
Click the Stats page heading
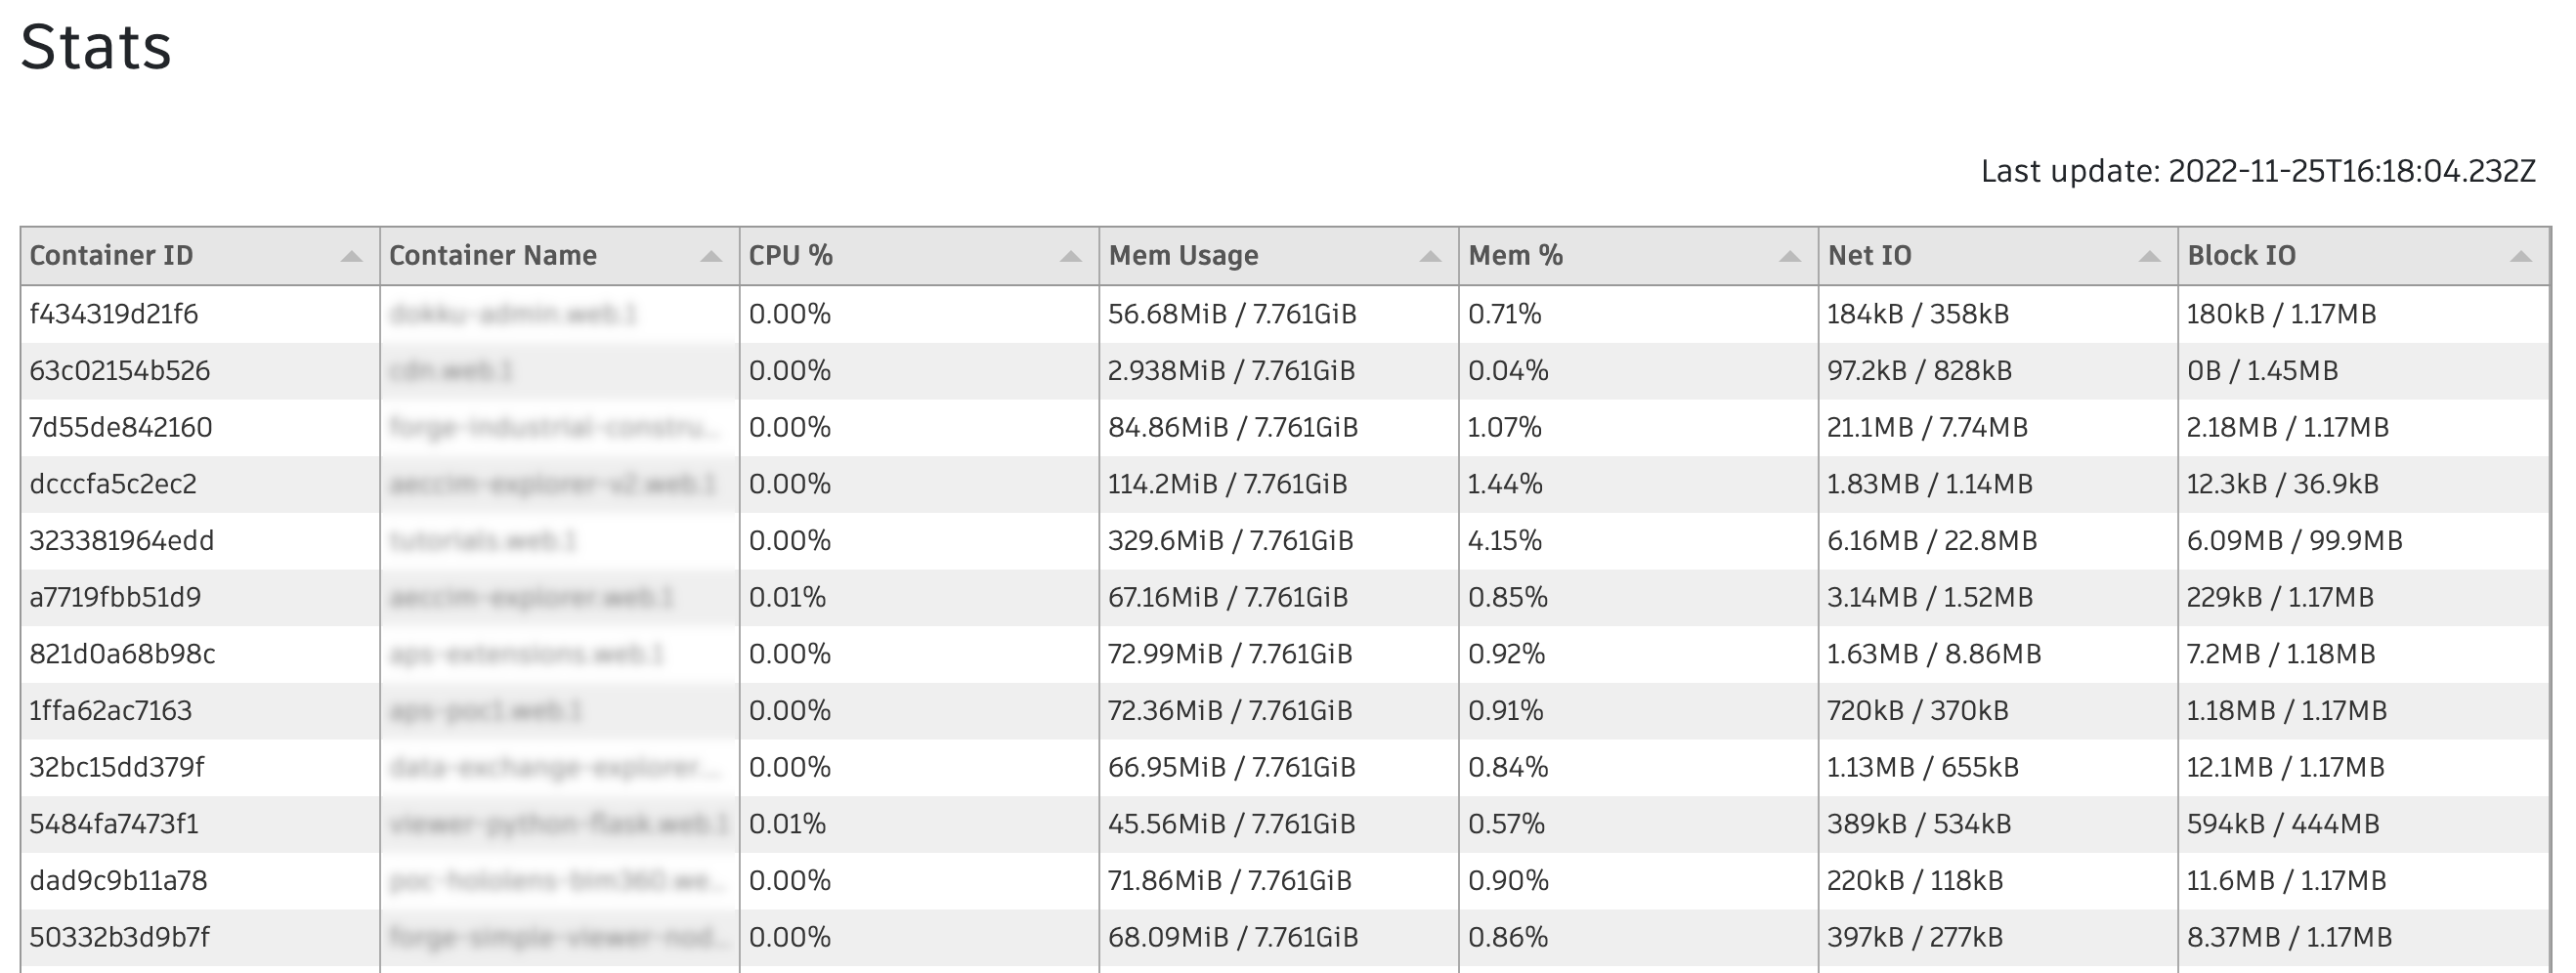[x=96, y=47]
